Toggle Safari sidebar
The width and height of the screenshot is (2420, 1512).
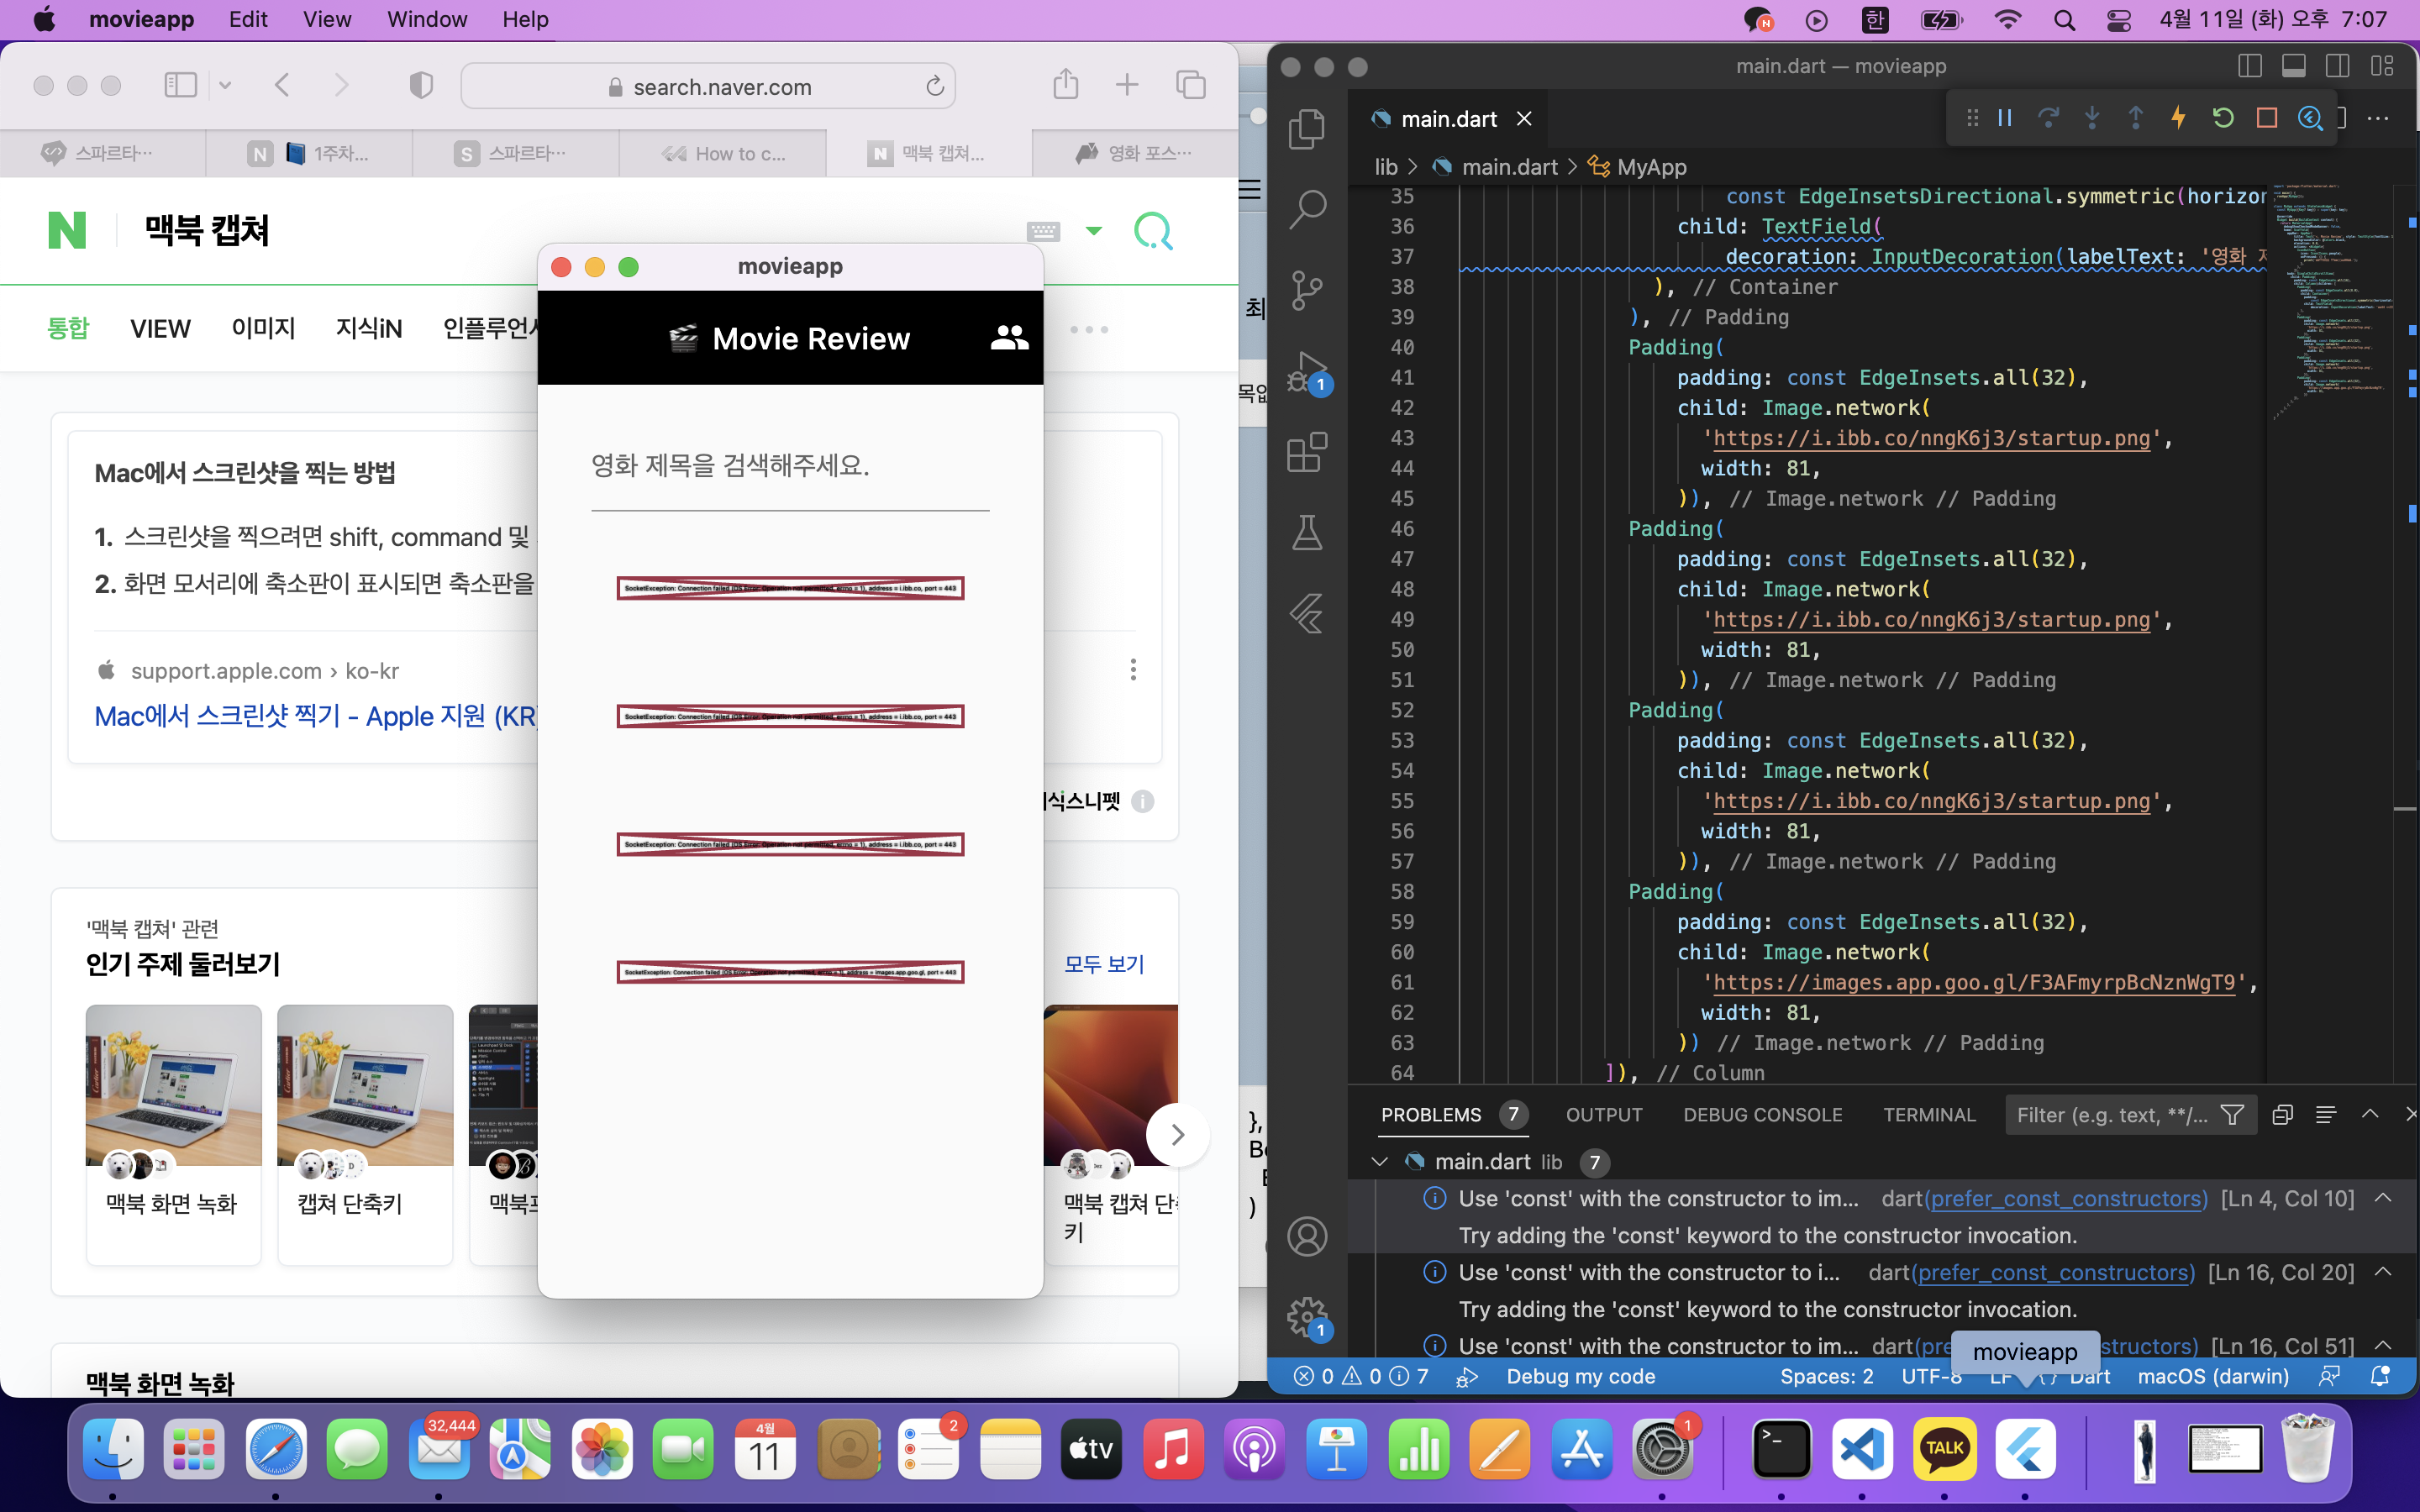[180, 85]
